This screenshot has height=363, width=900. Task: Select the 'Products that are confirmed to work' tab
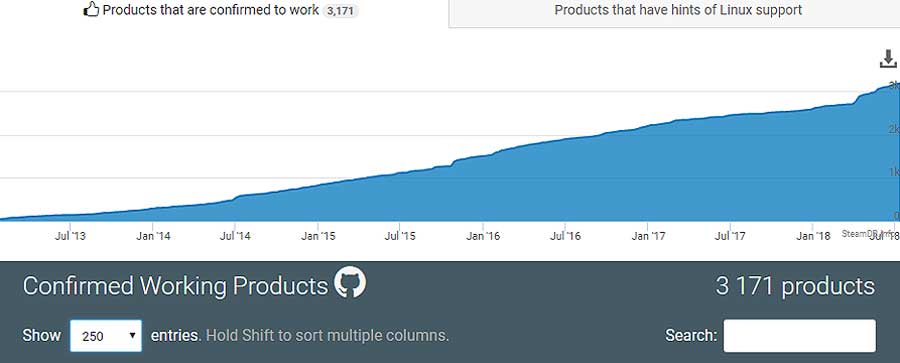(221, 10)
